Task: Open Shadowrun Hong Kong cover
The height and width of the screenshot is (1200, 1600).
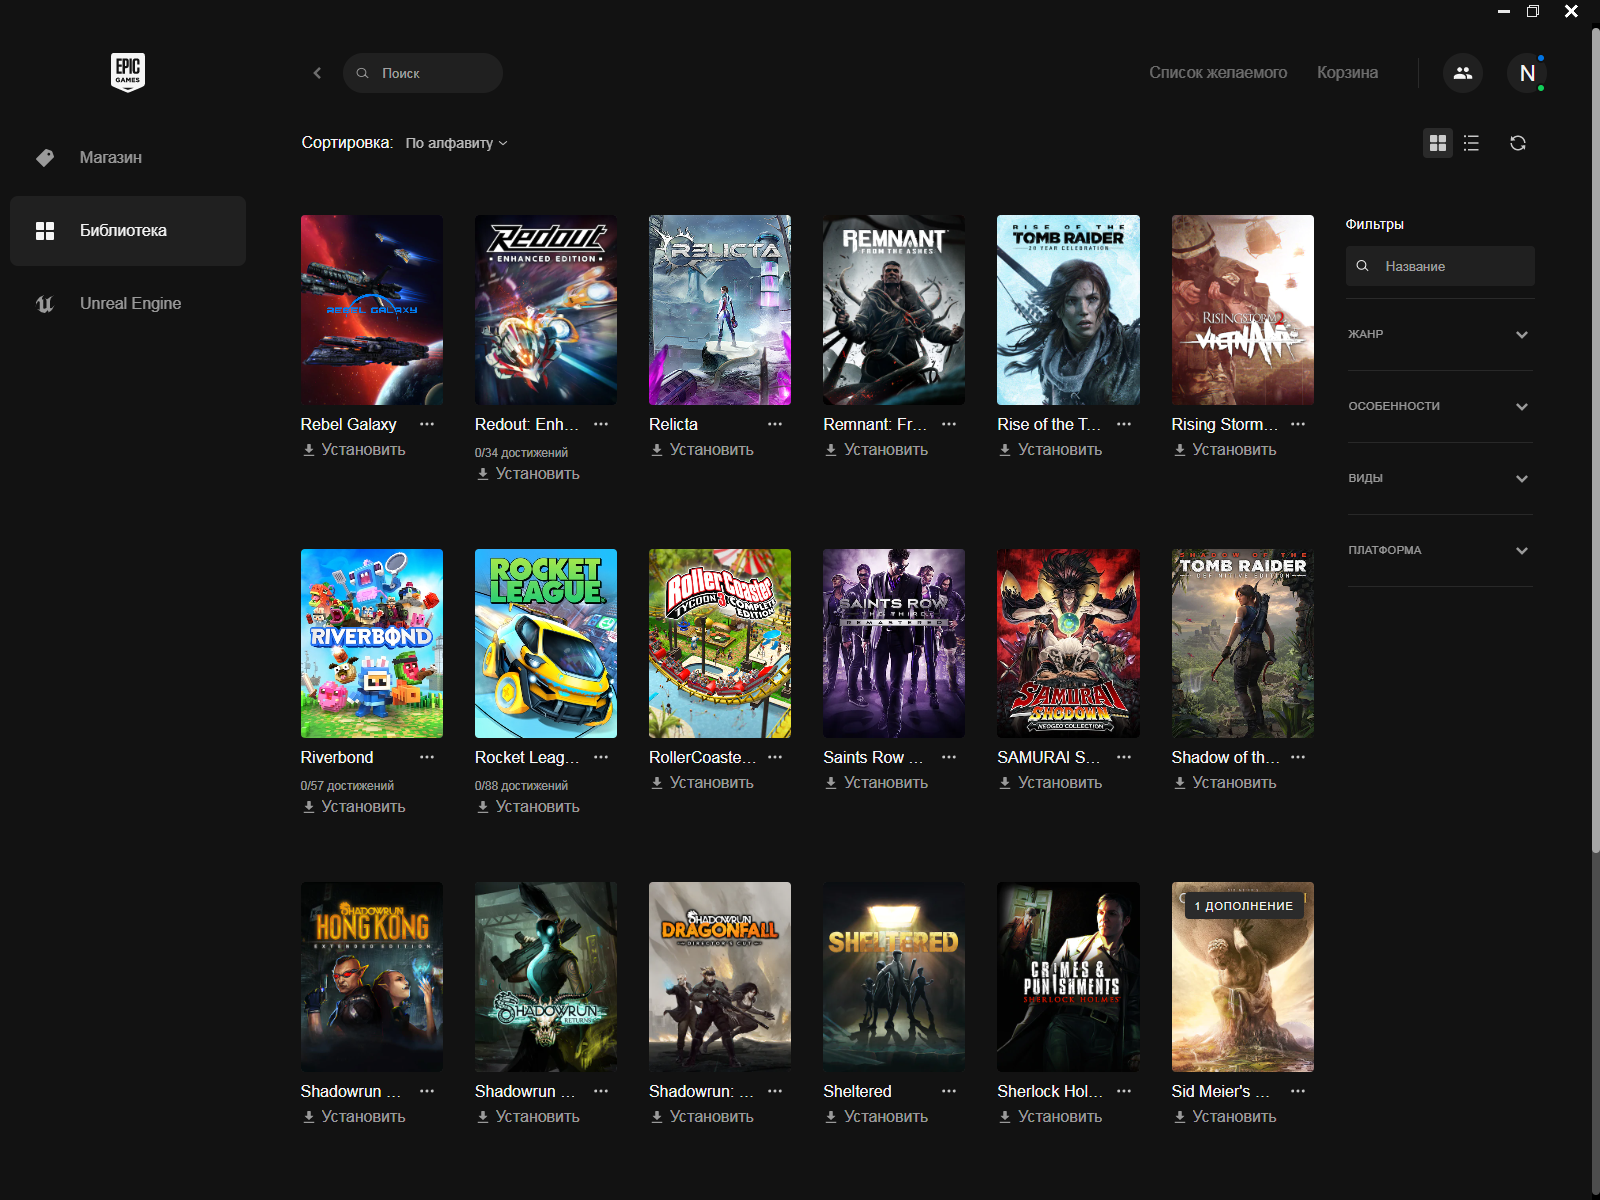Action: click(372, 977)
